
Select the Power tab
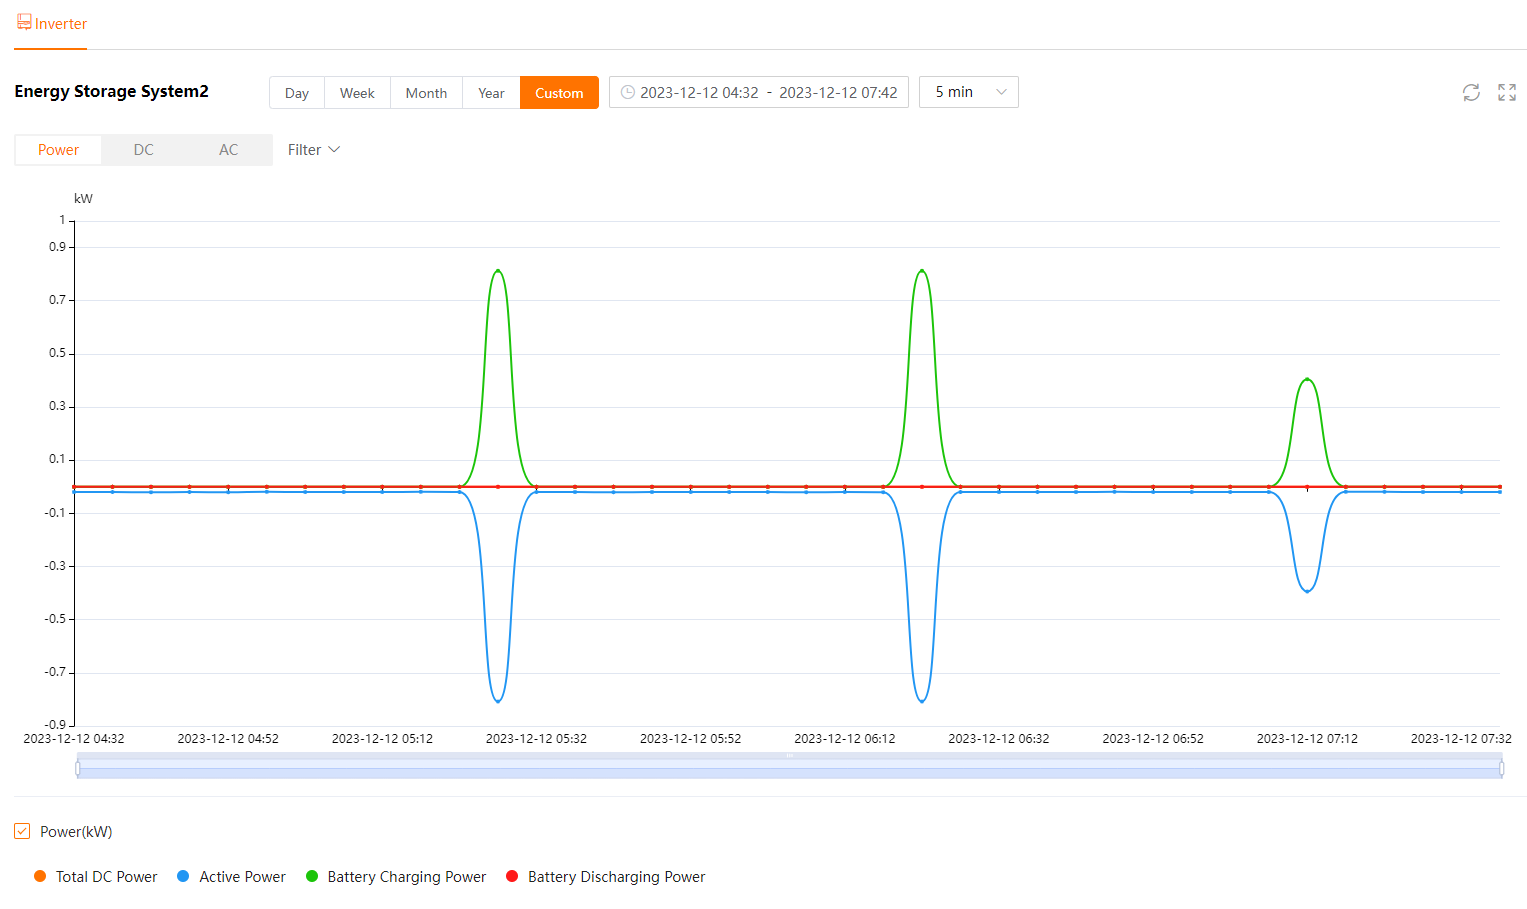[x=58, y=150]
